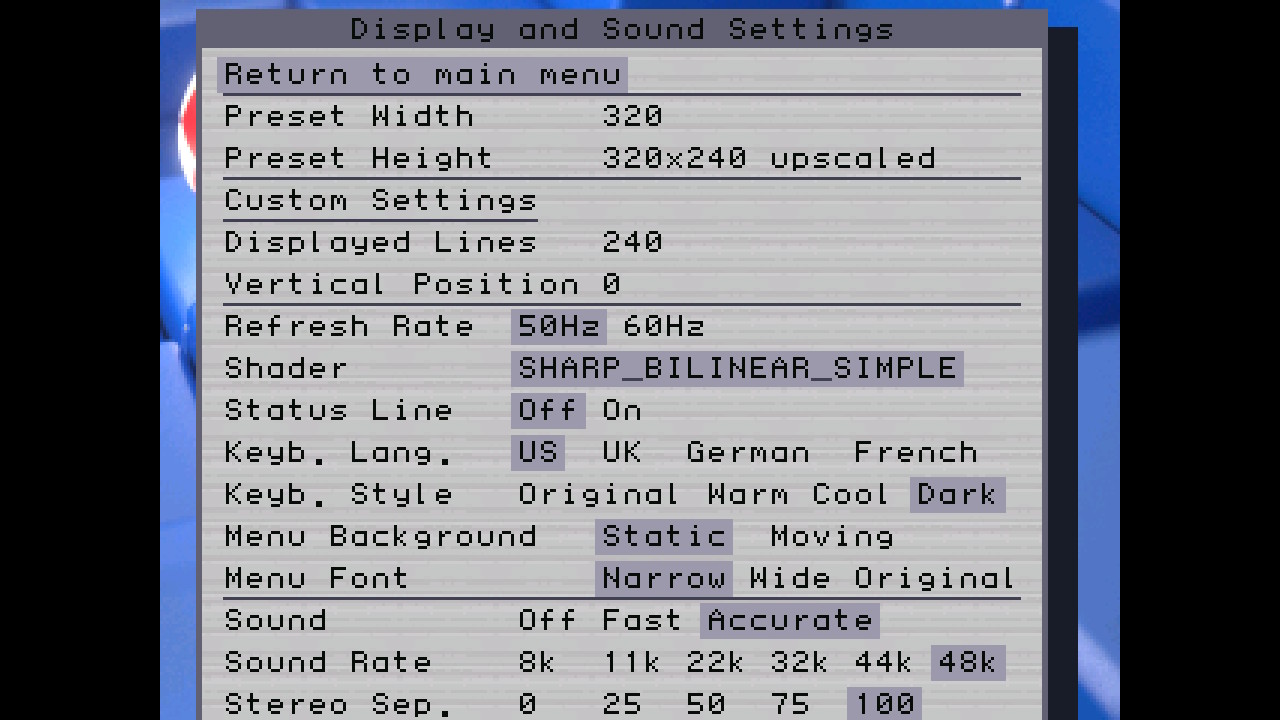Select Original keyboard style
The width and height of the screenshot is (1280, 720).
598,494
